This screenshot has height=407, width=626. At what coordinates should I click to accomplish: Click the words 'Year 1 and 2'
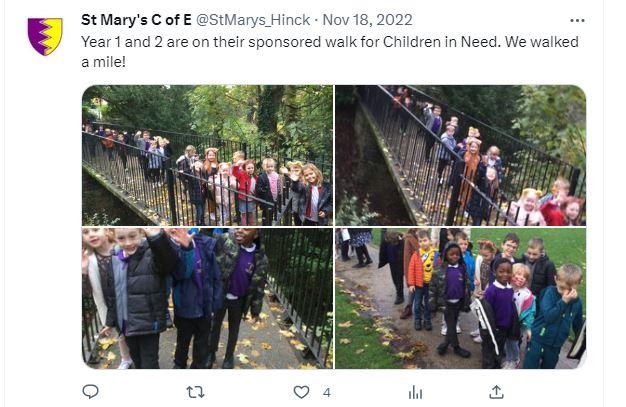tap(122, 42)
